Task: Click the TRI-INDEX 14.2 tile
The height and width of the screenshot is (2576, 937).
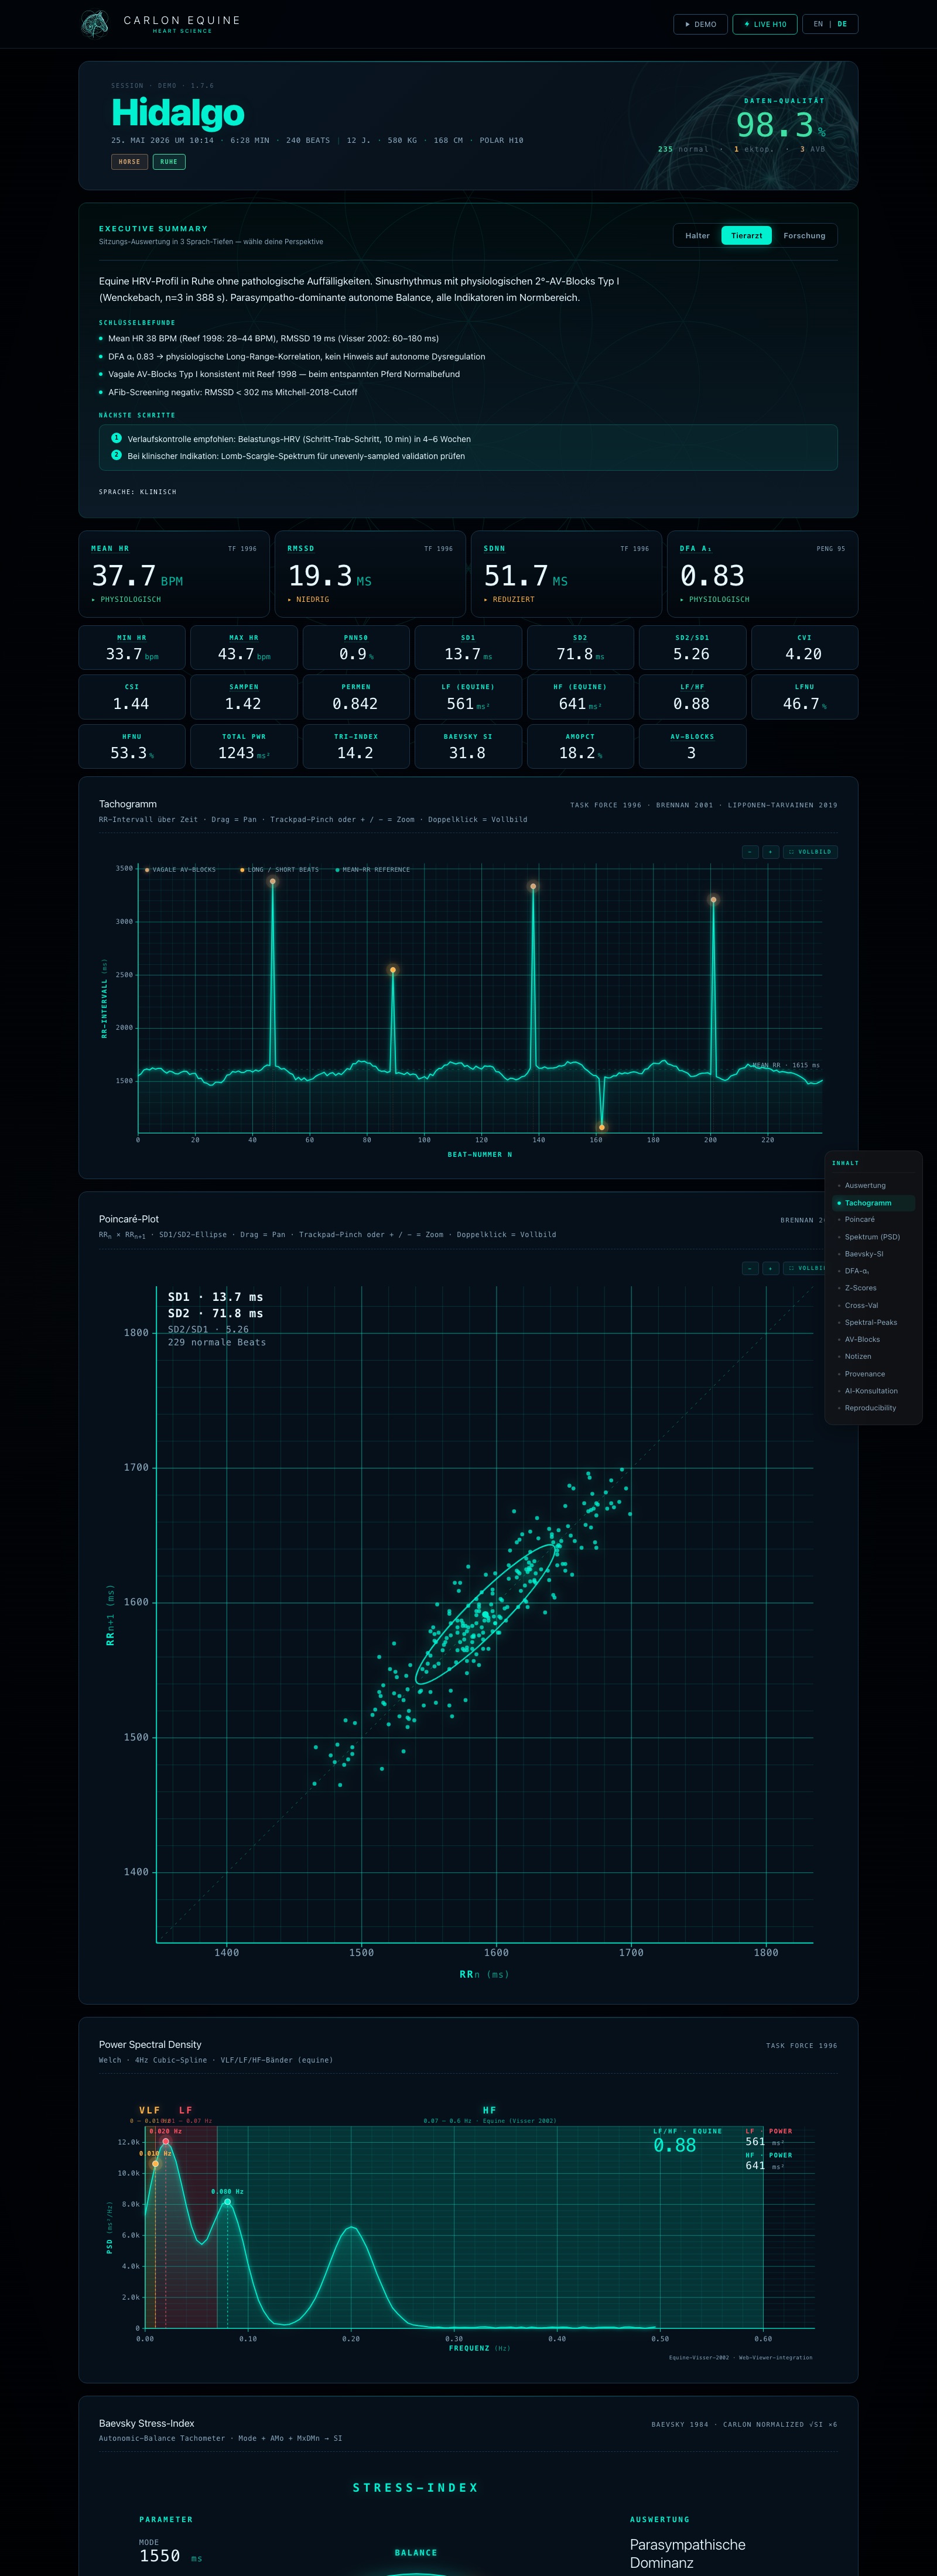Action: pos(356,746)
